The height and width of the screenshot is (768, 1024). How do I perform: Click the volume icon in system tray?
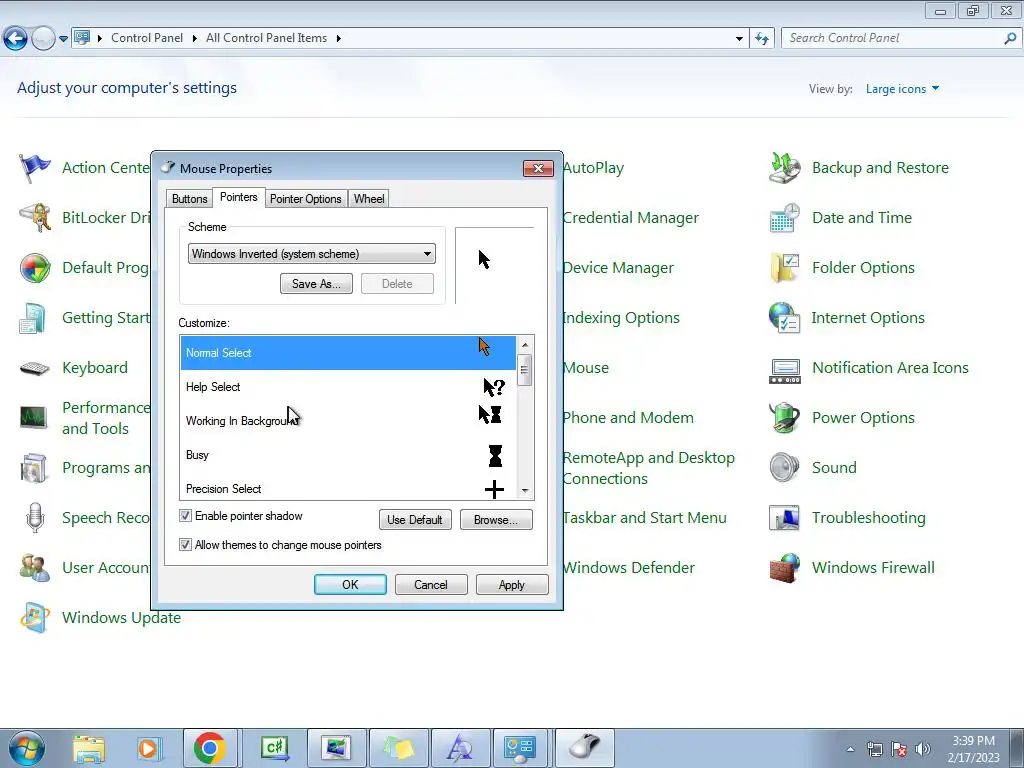923,749
